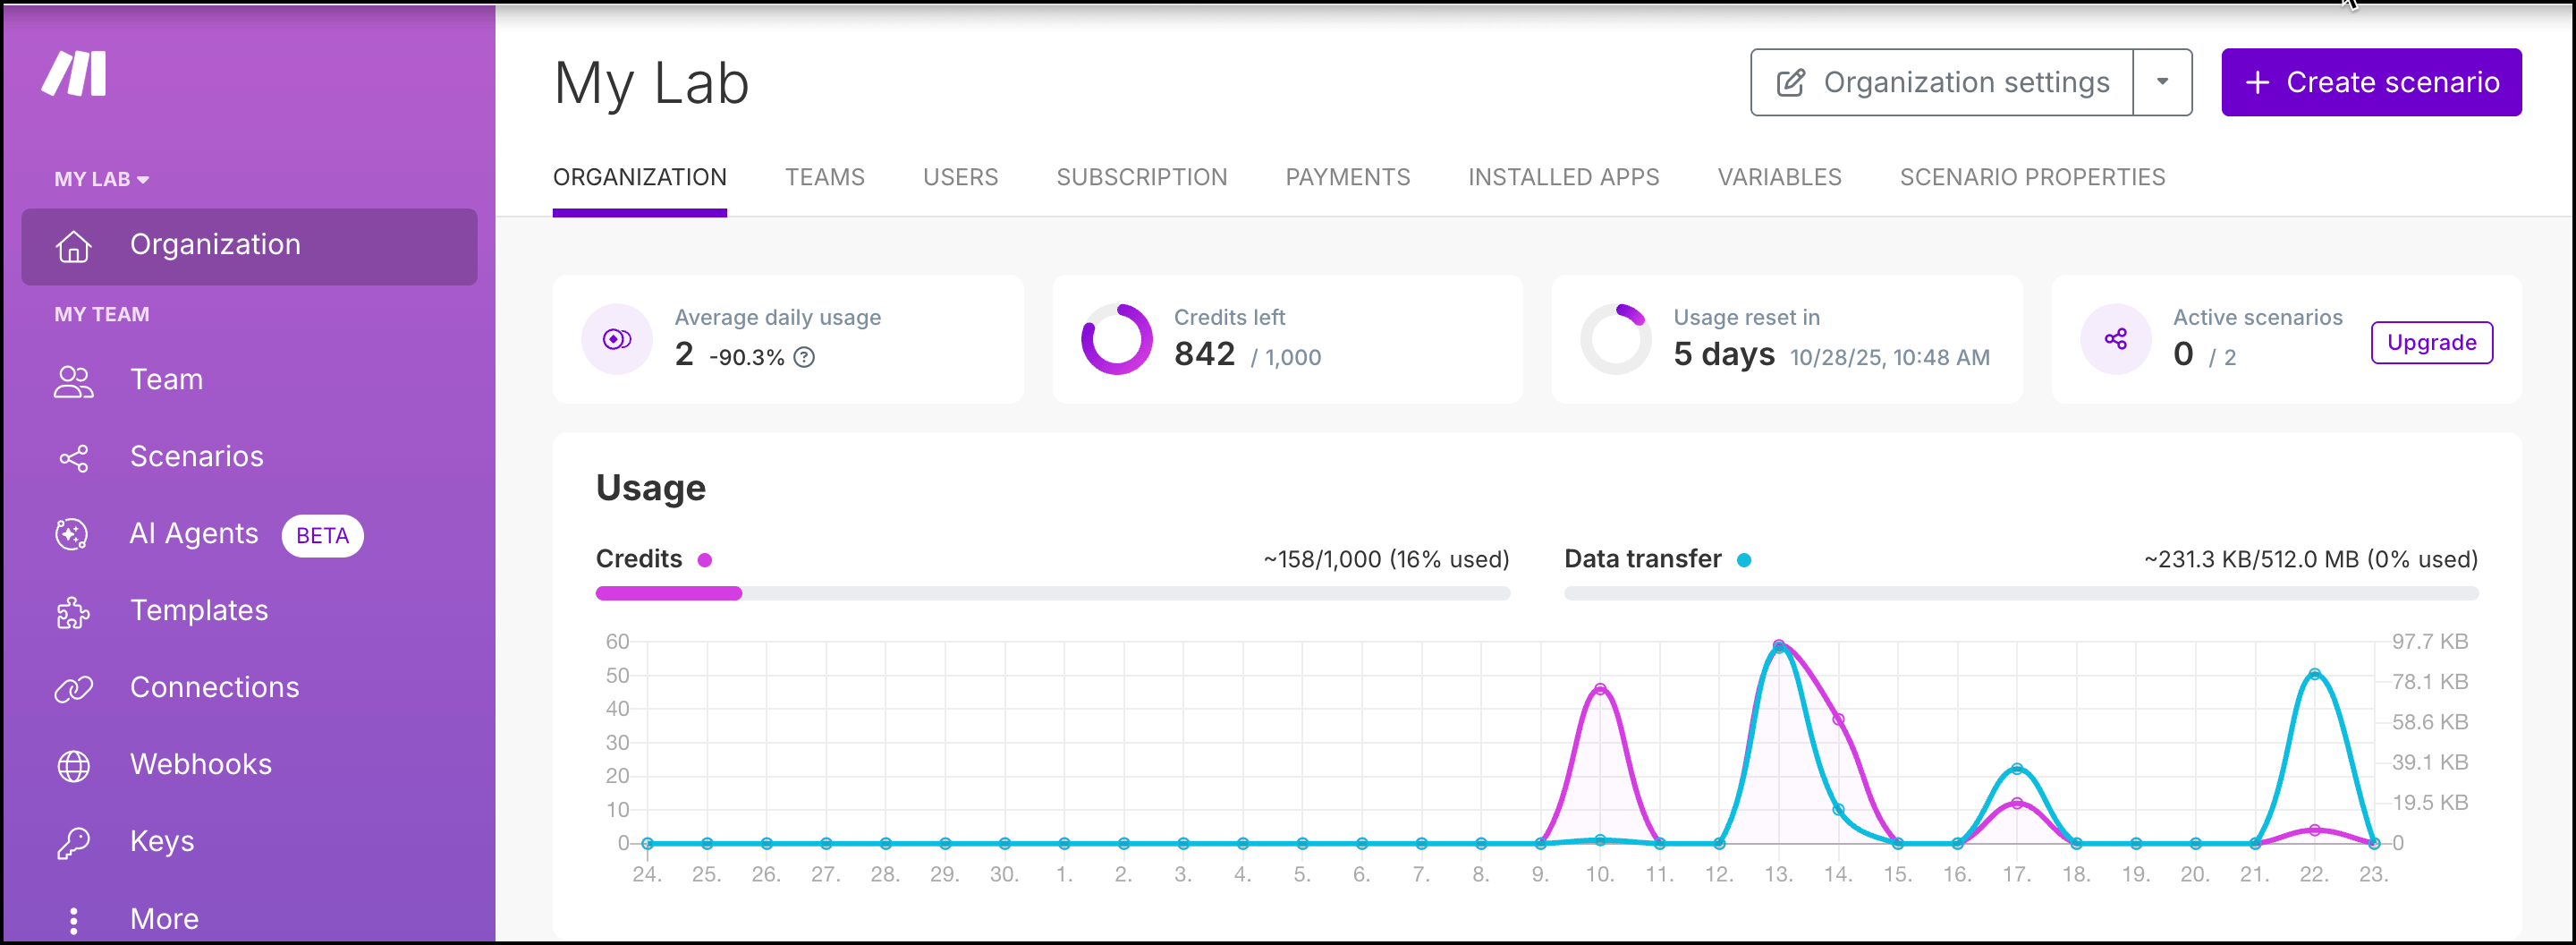Open the Organization settings dropdown arrow
The height and width of the screenshot is (945, 2576).
pos(2162,82)
